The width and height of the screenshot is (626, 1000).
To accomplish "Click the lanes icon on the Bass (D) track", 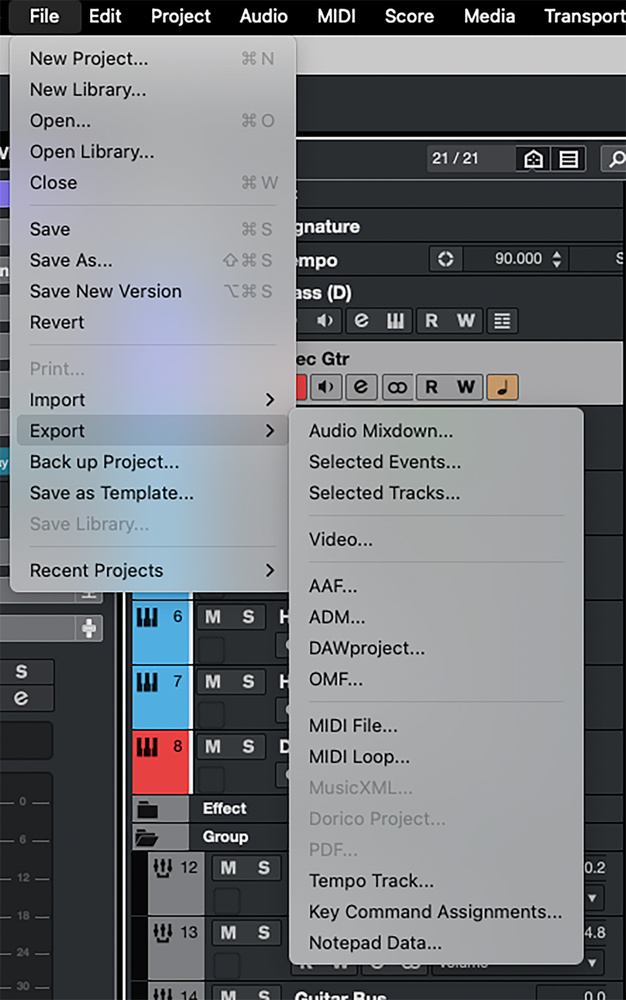I will tap(502, 321).
